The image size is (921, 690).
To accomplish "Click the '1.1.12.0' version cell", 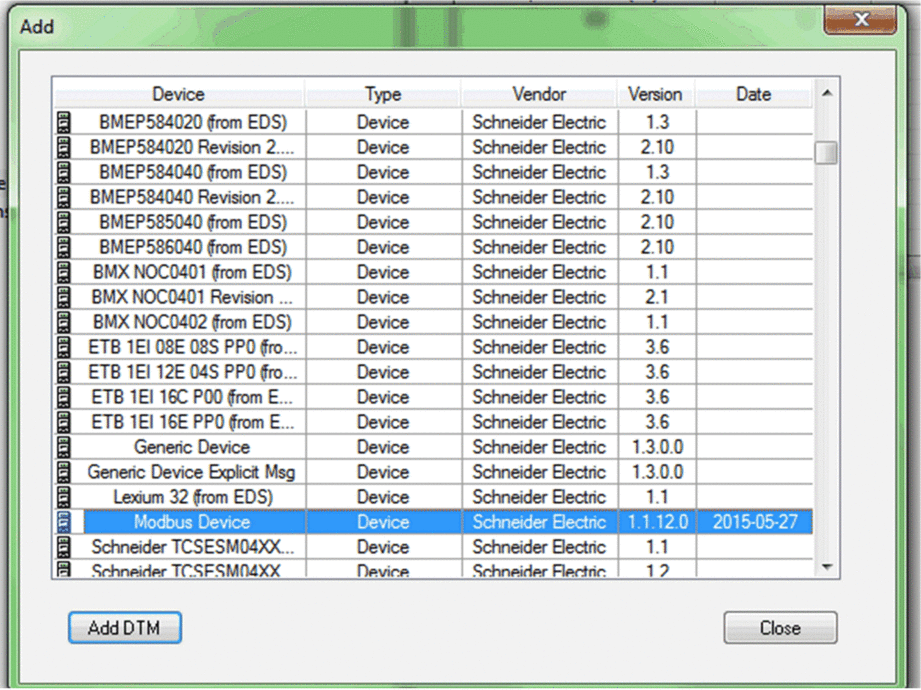I will tap(658, 521).
